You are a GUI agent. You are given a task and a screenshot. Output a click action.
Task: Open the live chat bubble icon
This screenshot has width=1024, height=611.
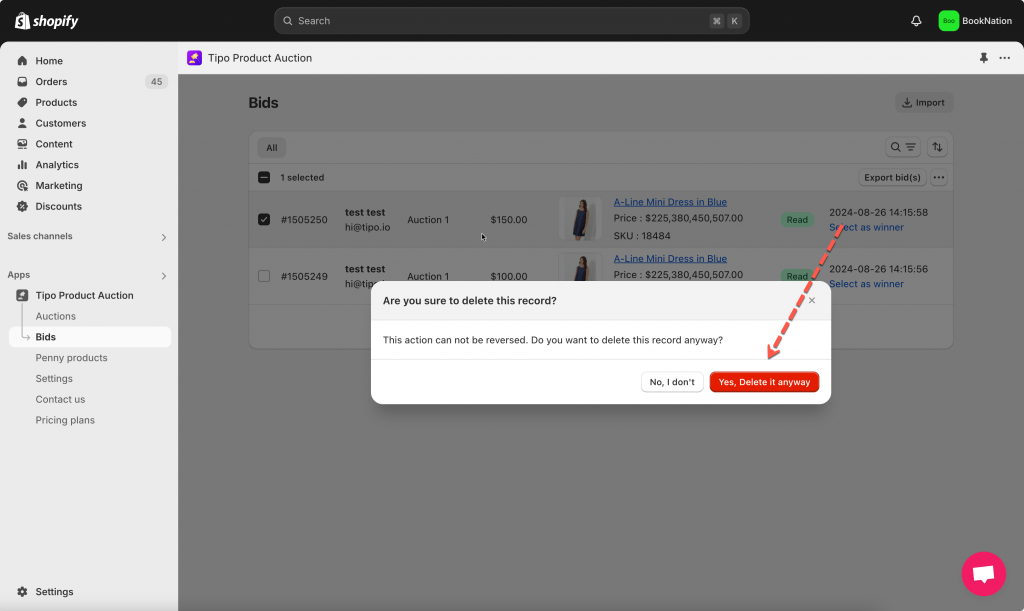coord(983,573)
